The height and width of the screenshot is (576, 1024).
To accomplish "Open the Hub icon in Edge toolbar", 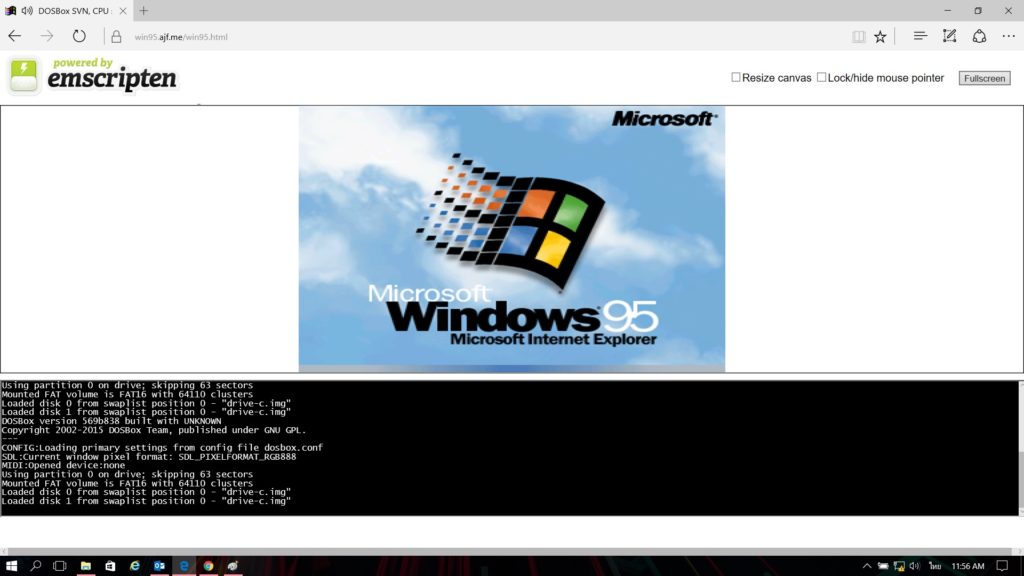I will click(921, 36).
